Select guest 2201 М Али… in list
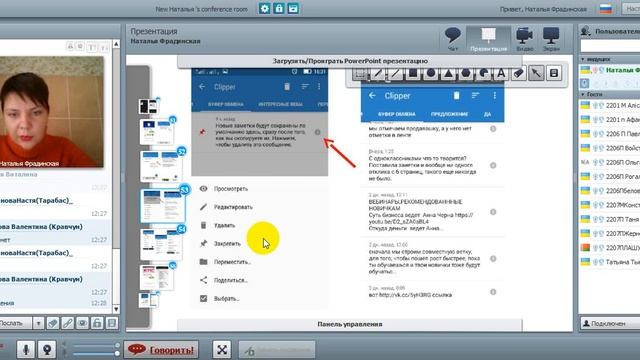This screenshot has width=640, height=360. click(610, 105)
